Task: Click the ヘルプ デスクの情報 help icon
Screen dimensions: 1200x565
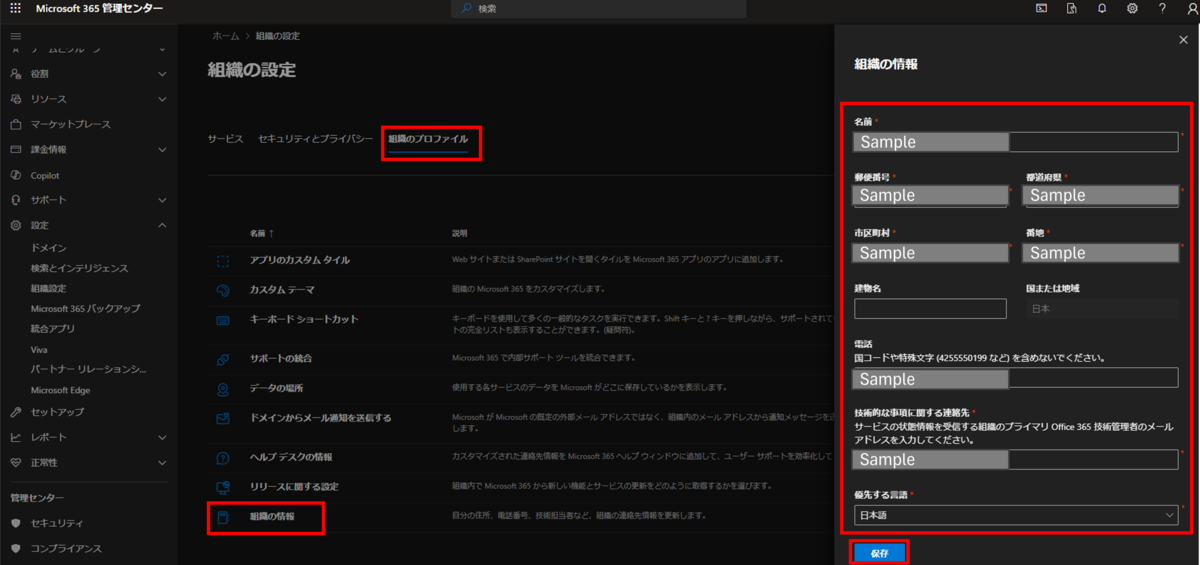Action: (x=223, y=457)
